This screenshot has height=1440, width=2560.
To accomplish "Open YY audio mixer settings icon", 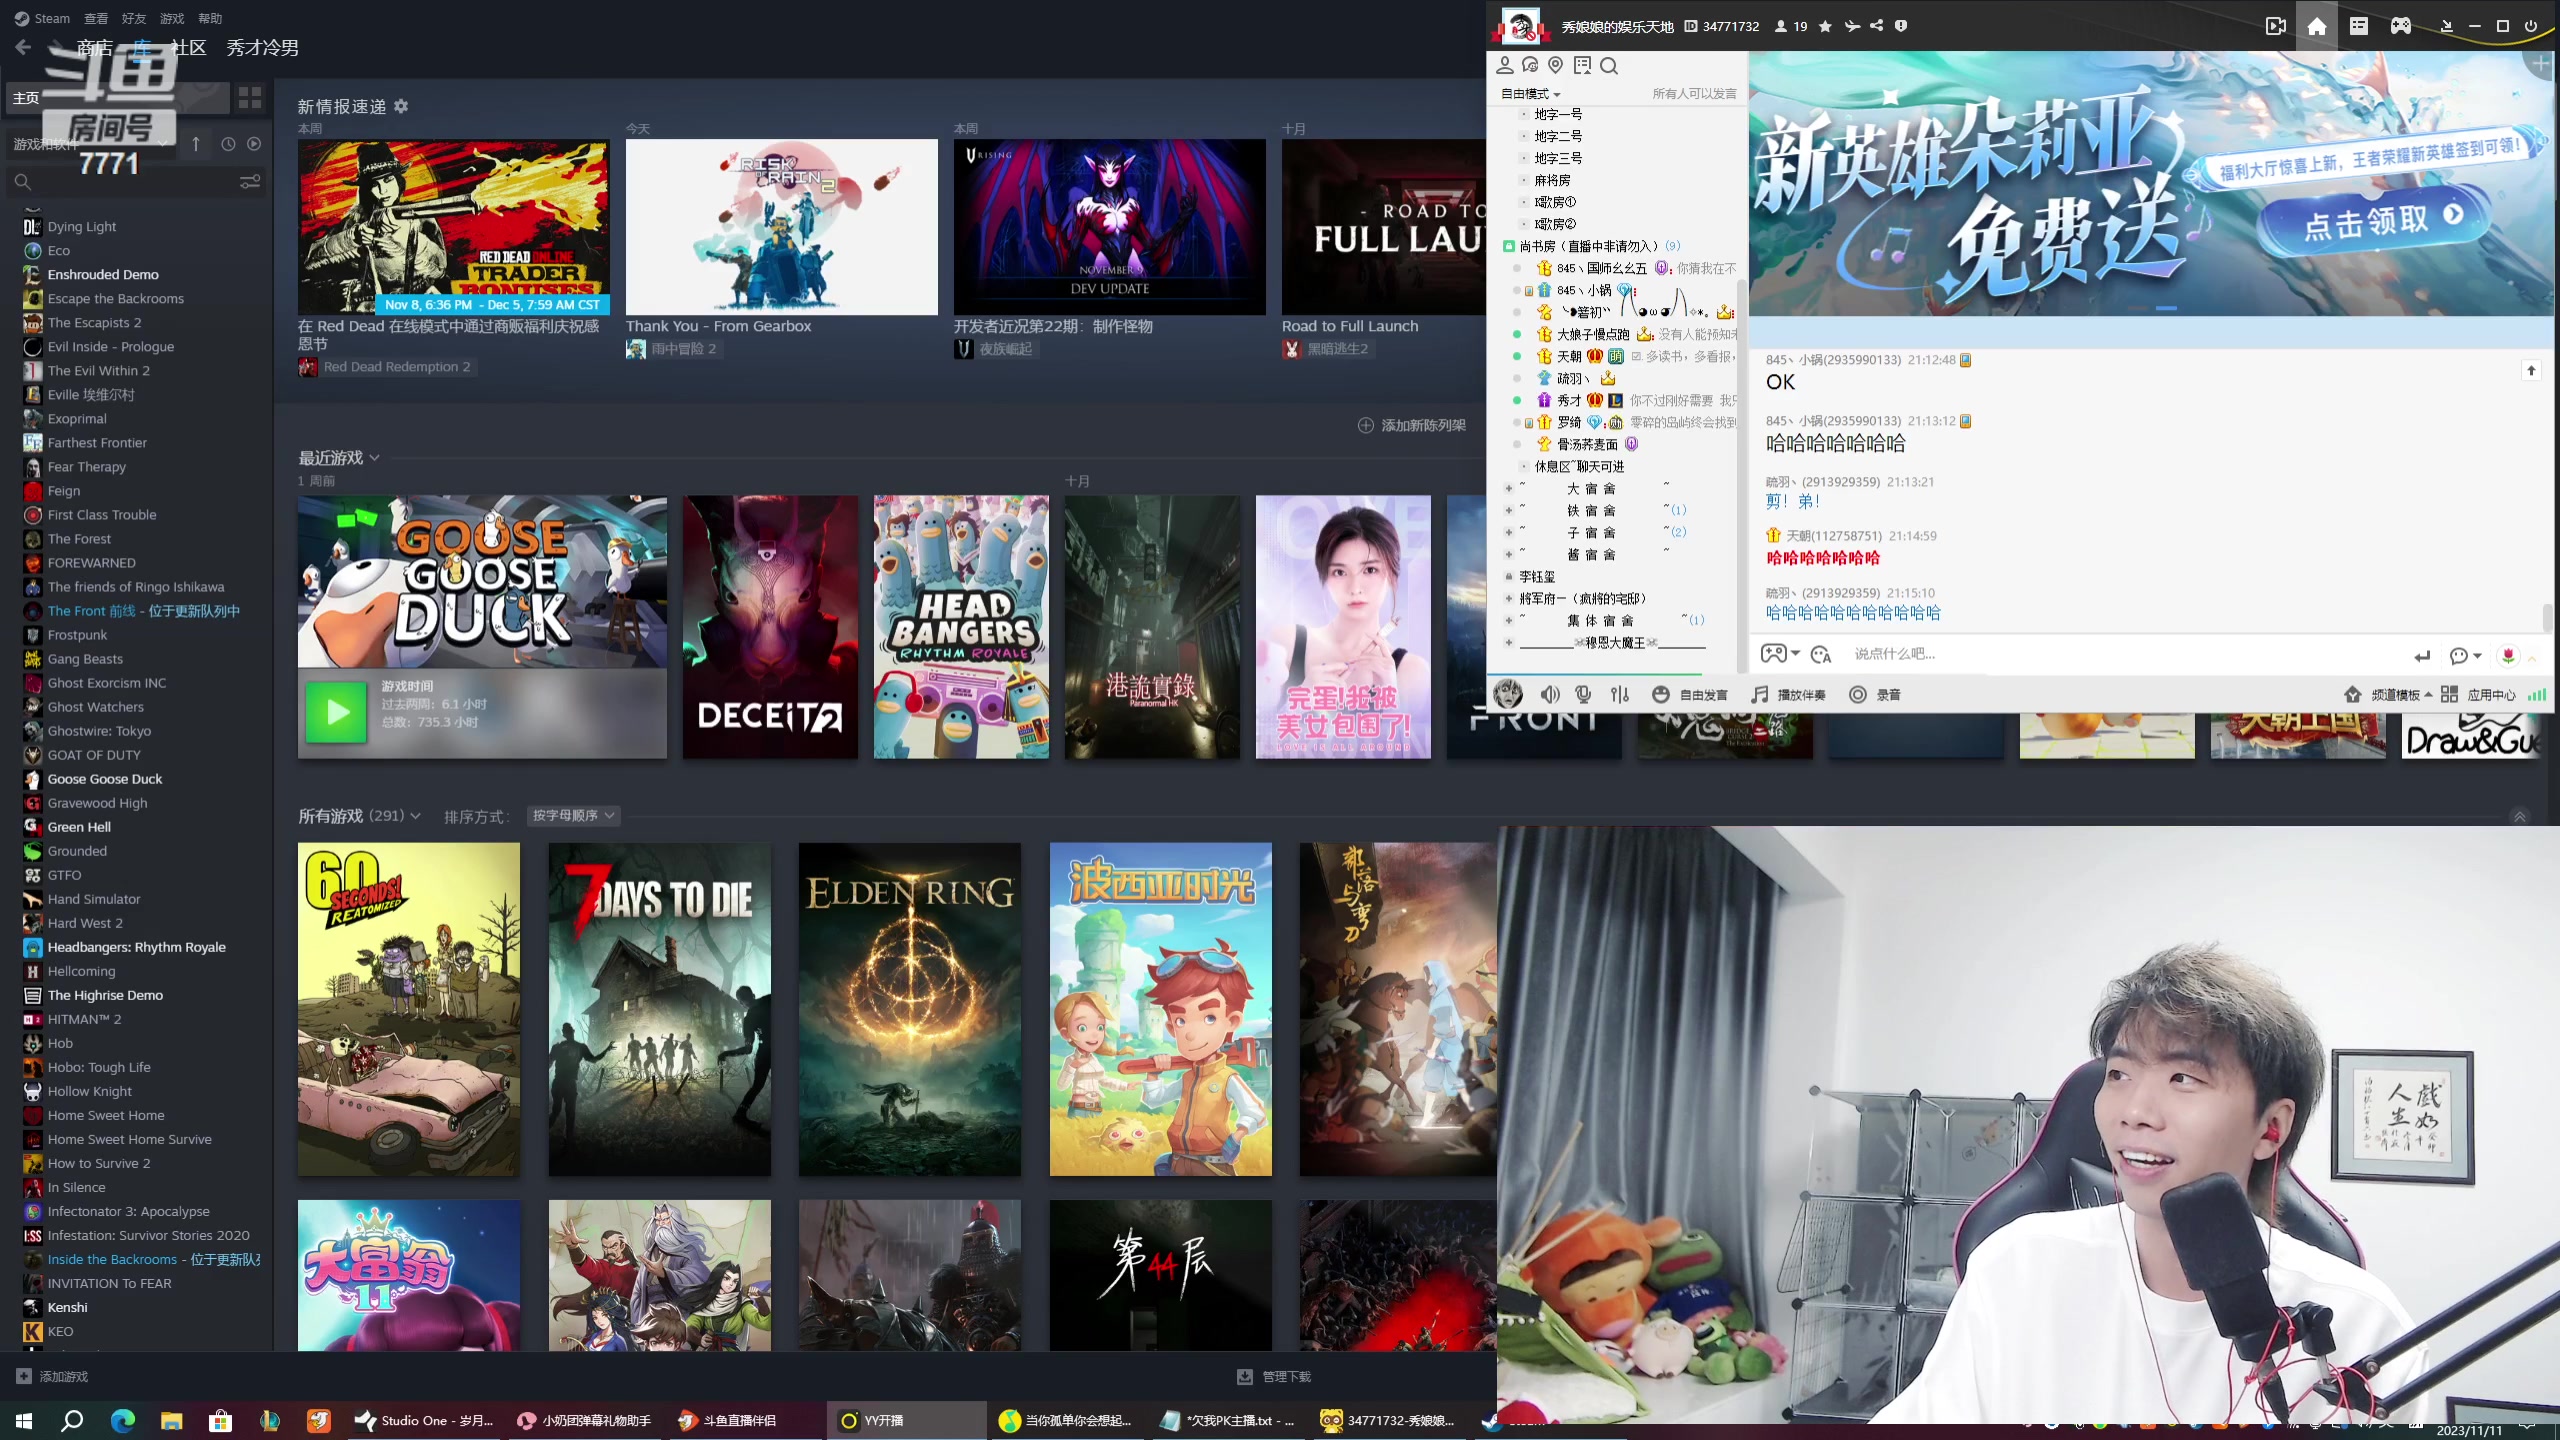I will [x=1620, y=694].
